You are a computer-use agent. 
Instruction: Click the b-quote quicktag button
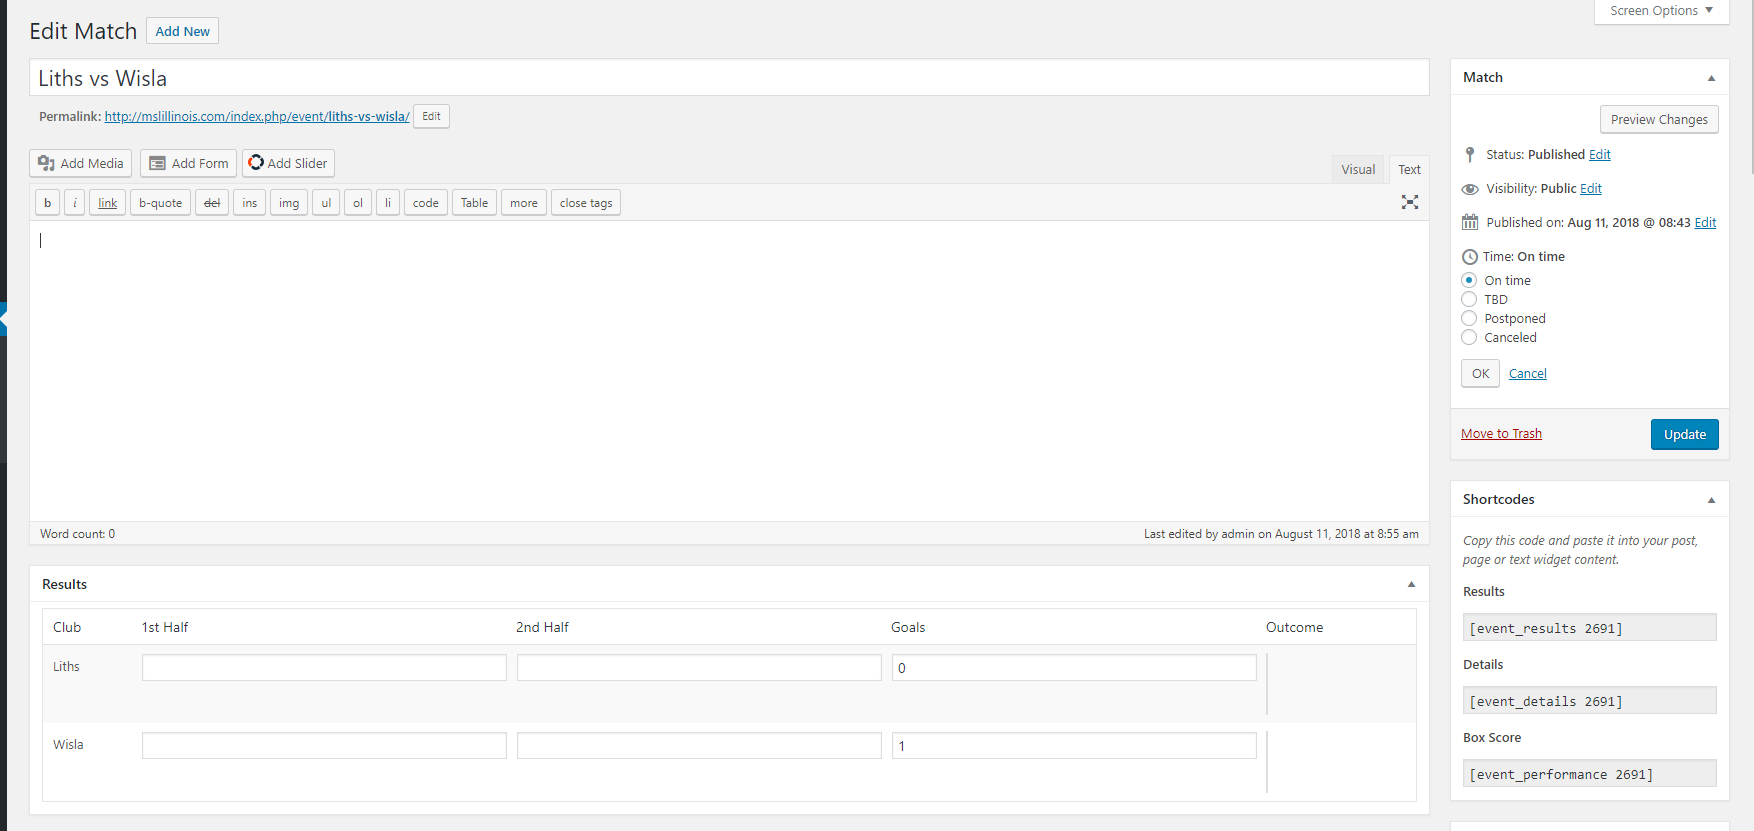tap(160, 203)
